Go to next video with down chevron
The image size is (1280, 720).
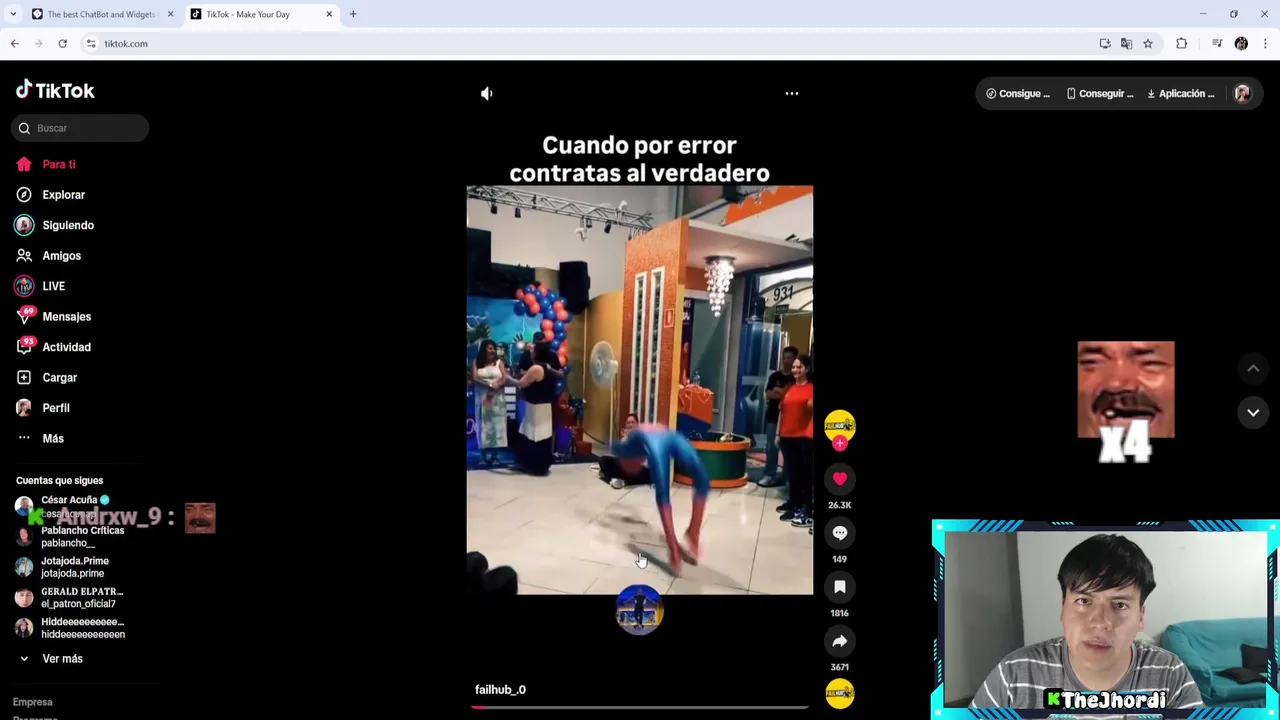1253,412
